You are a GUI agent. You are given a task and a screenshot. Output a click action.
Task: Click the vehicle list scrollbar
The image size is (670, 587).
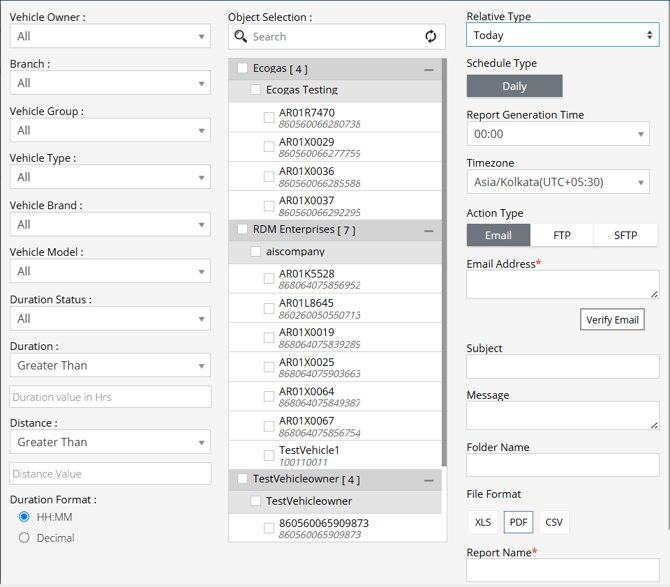(444, 260)
